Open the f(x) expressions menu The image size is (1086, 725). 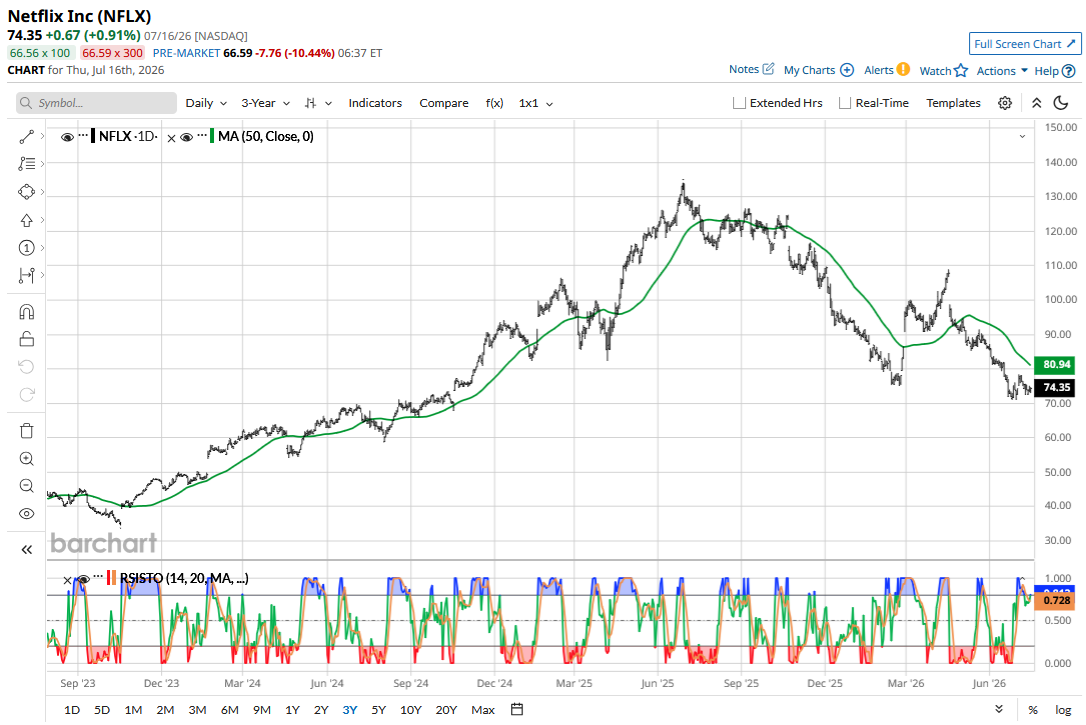coord(494,103)
